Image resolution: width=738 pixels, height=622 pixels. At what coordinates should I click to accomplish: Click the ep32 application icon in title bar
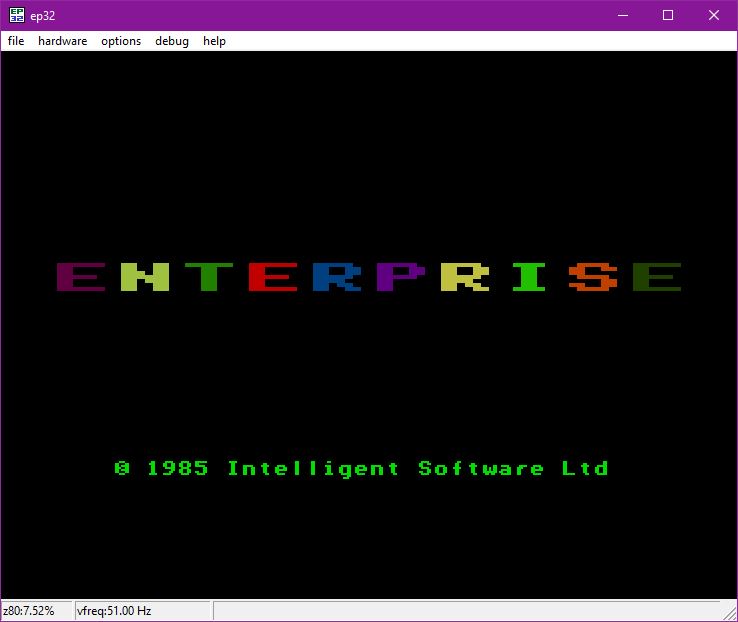17,15
